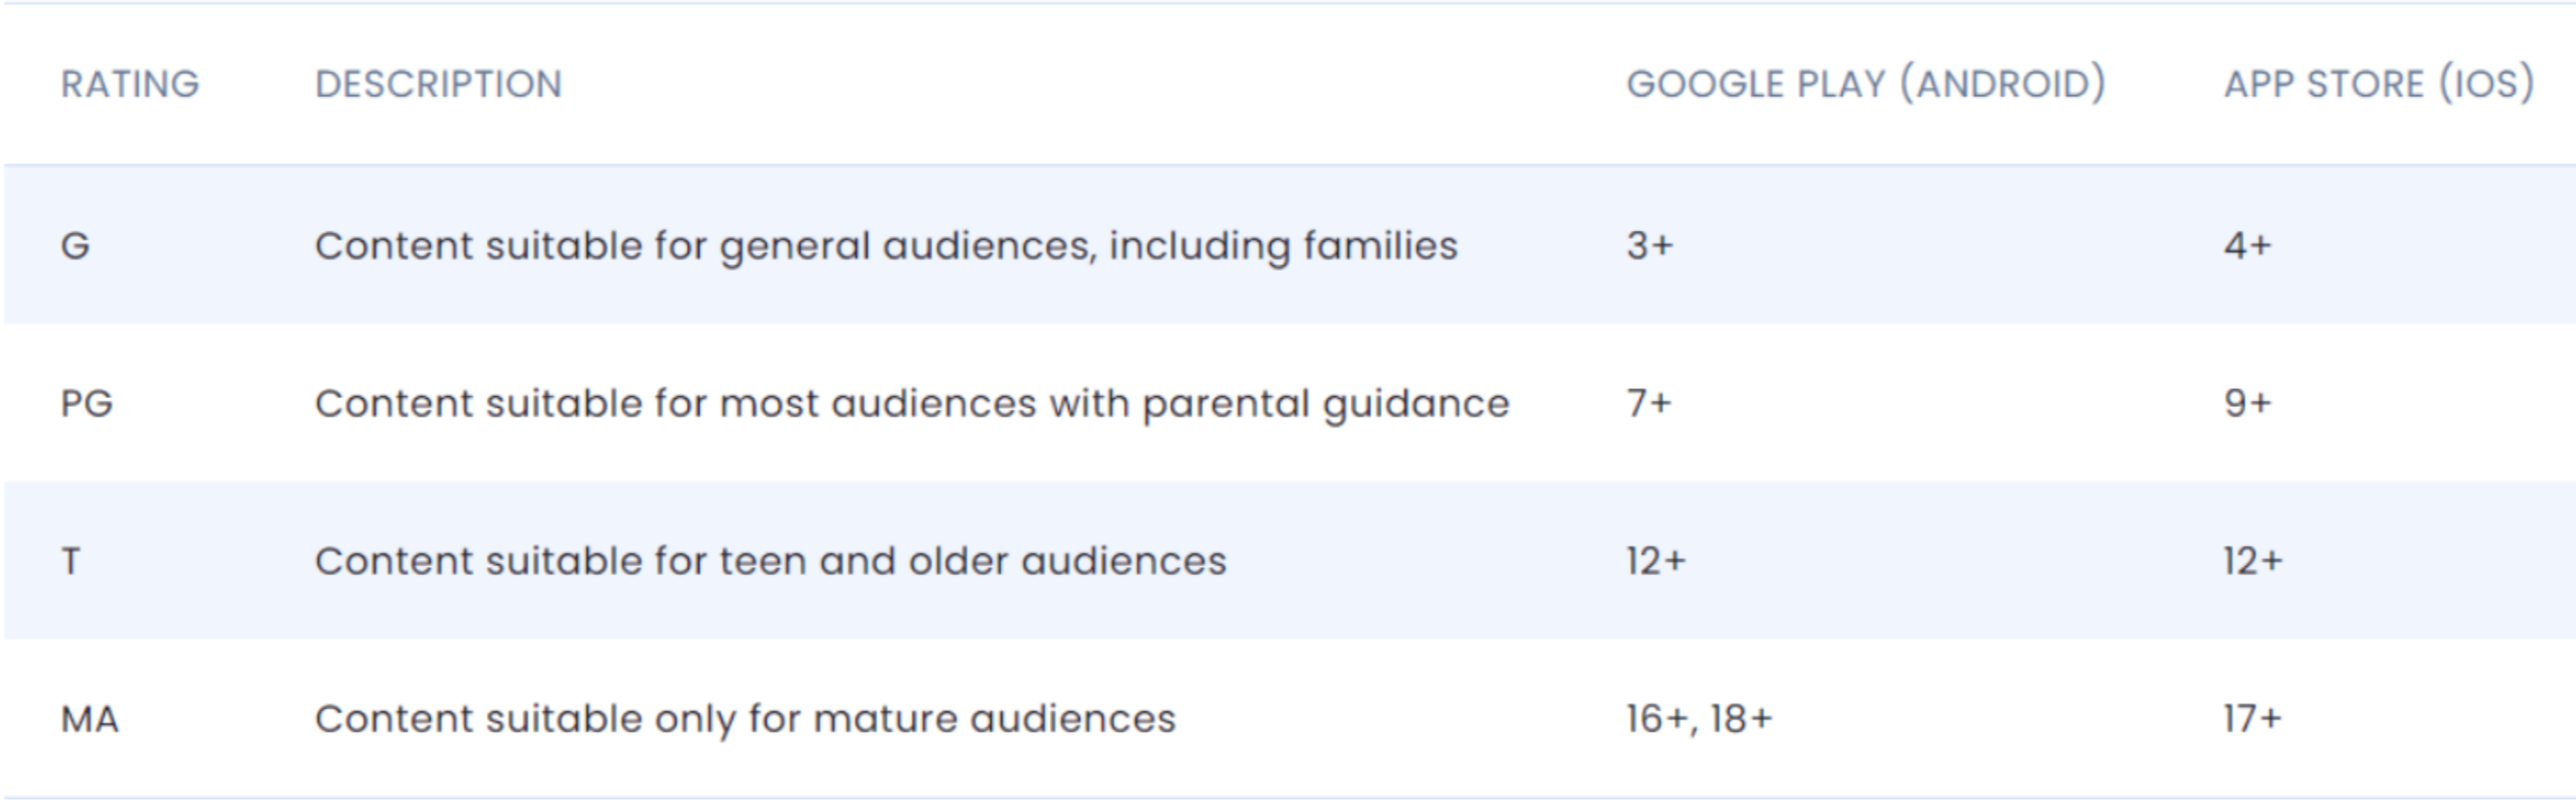Click the 16+, 18+ Google Play value
2576x800 pixels.
[x=1699, y=719]
